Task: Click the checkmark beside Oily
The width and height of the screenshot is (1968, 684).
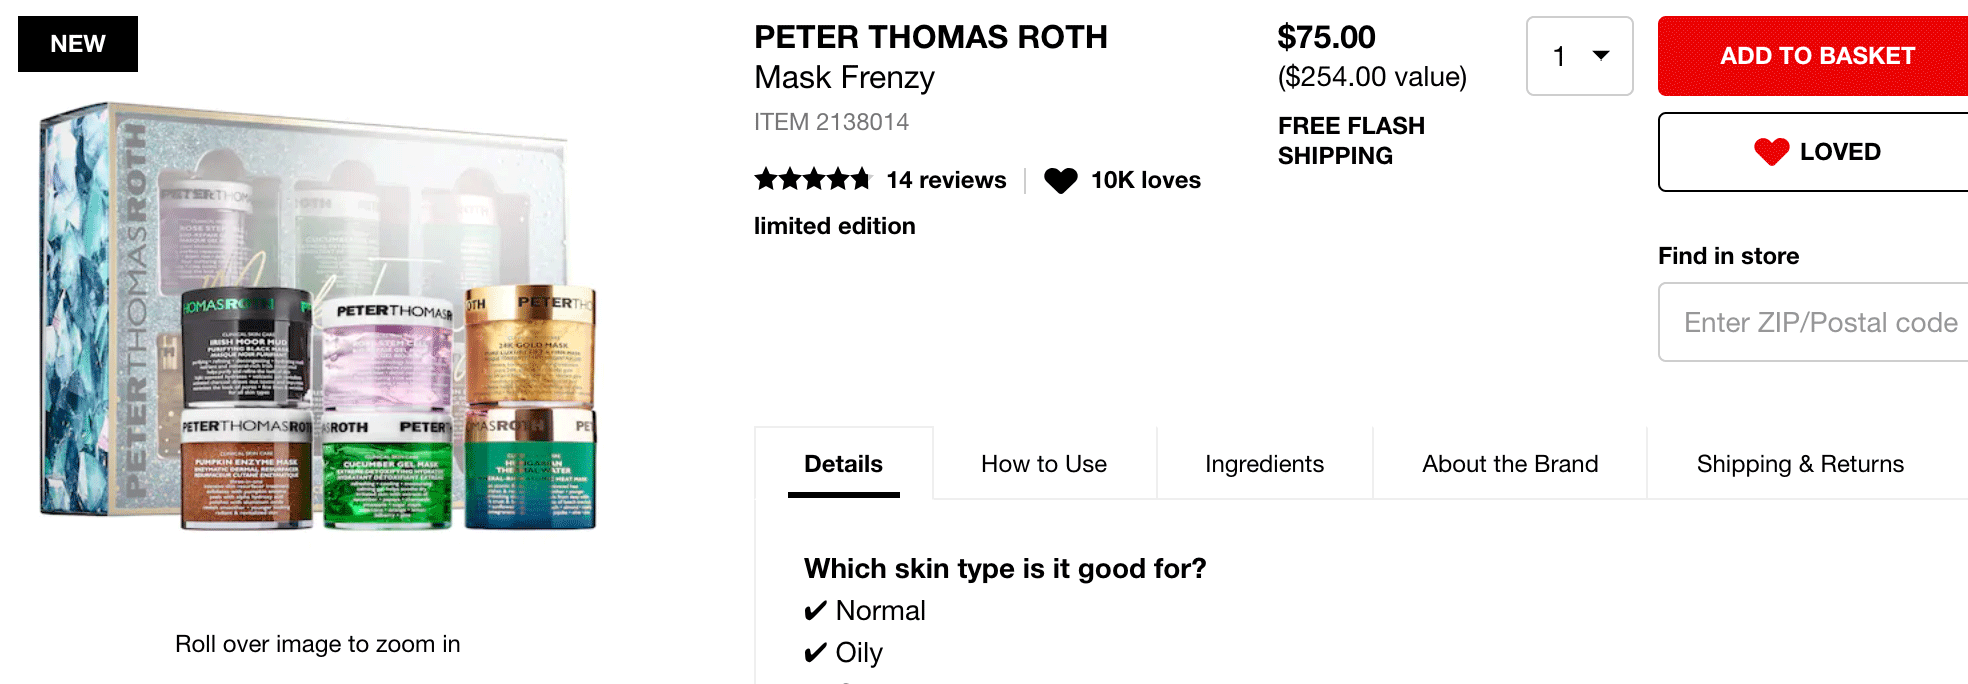Action: click(815, 653)
